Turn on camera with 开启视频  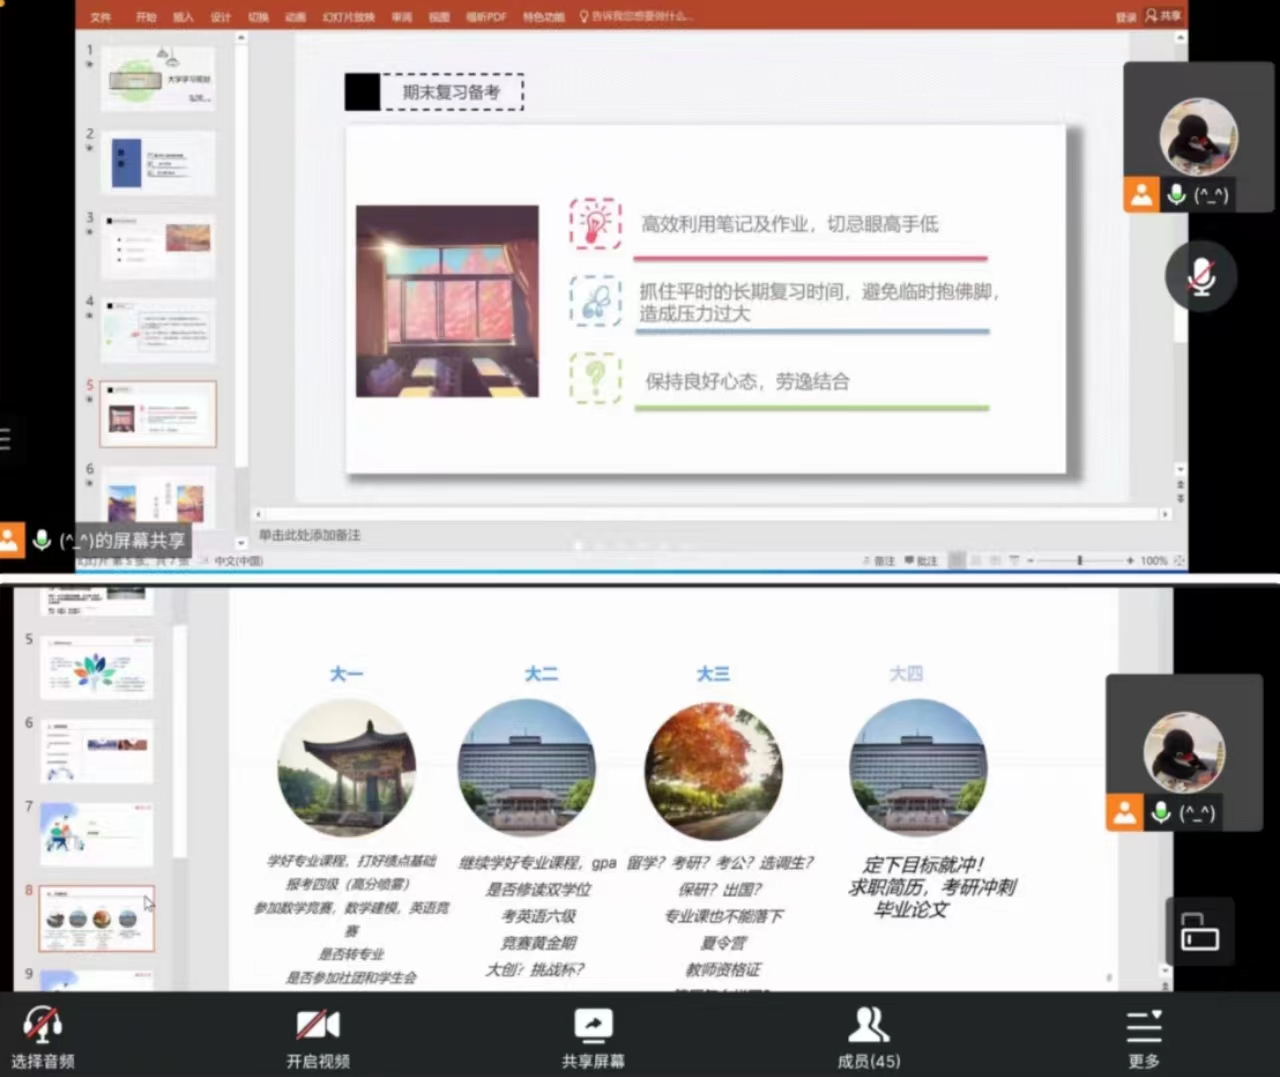tap(318, 1025)
